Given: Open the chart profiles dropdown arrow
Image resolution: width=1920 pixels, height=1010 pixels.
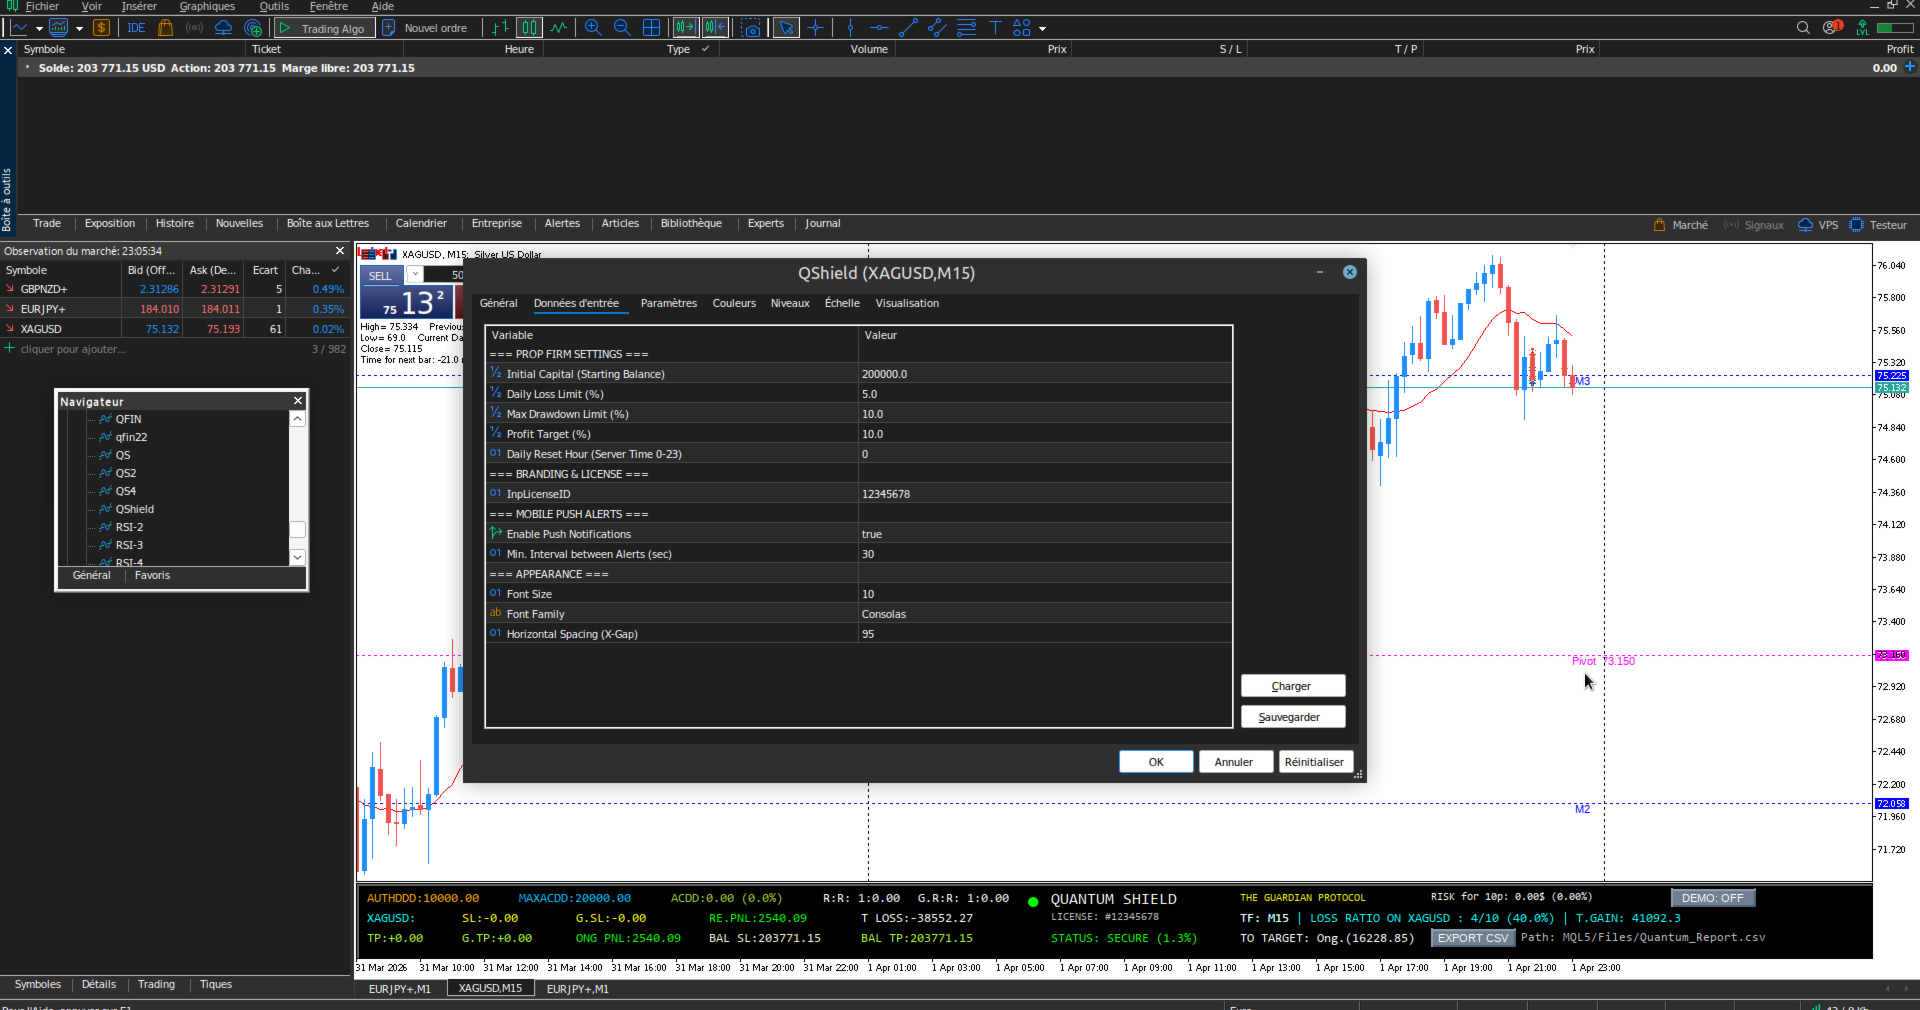Looking at the screenshot, I should click(79, 28).
